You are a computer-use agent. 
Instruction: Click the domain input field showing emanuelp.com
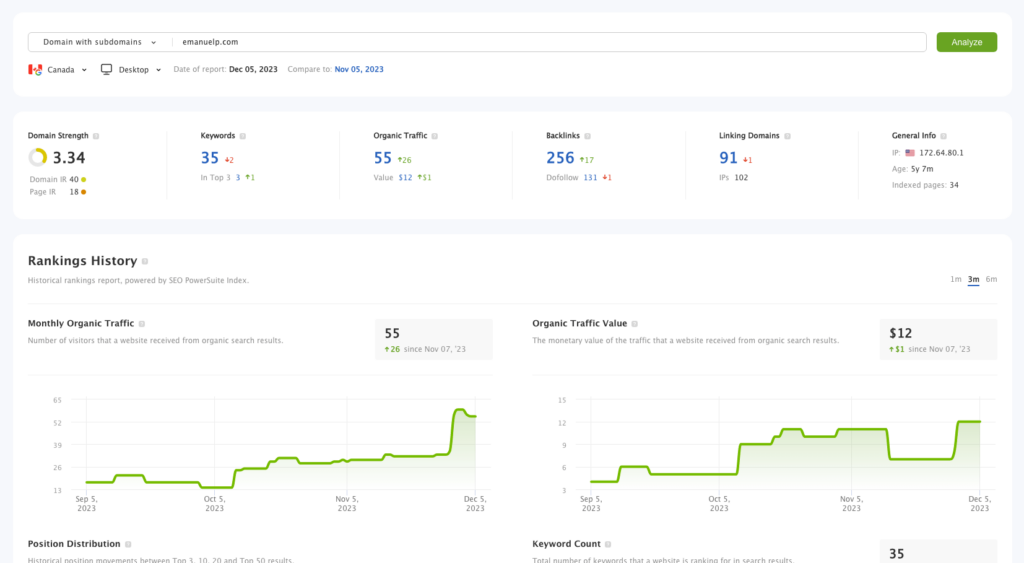(x=549, y=42)
